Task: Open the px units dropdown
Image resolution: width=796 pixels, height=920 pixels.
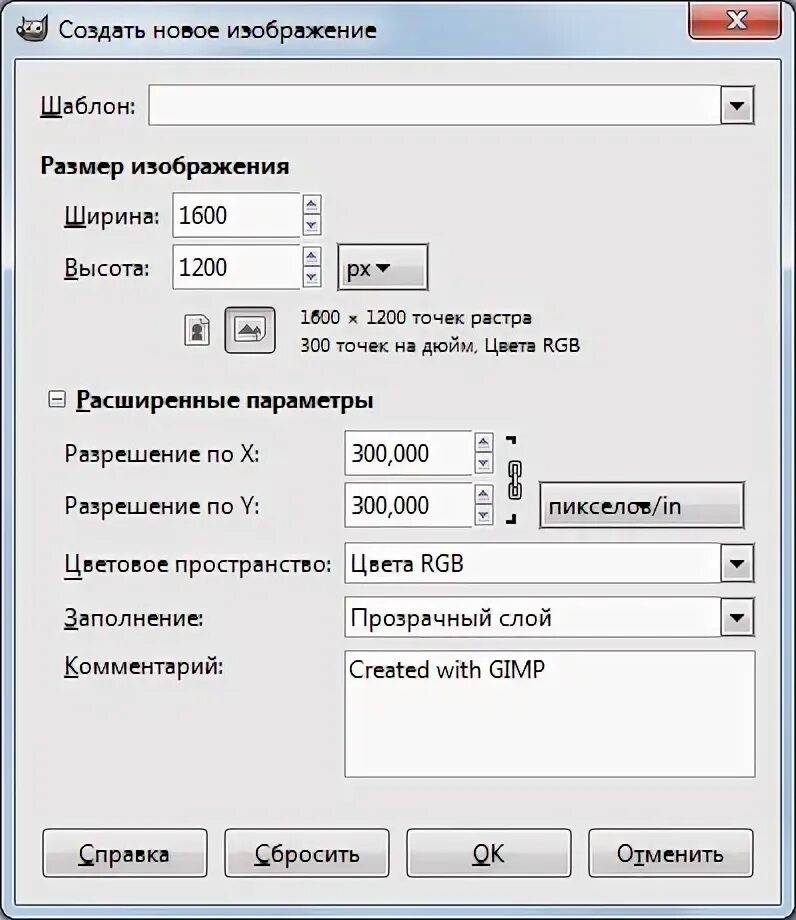Action: tap(382, 268)
